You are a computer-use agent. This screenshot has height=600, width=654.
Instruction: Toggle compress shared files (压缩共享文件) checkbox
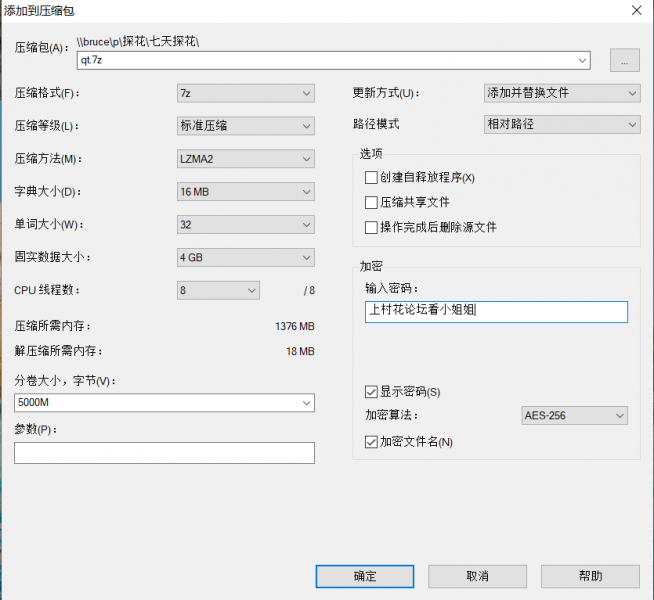point(372,202)
